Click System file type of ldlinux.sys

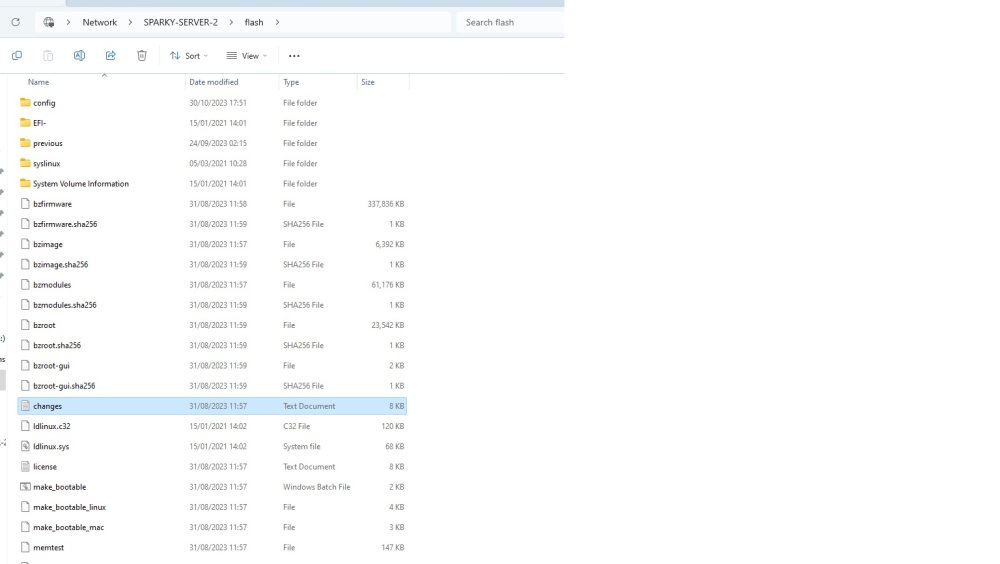302,447
